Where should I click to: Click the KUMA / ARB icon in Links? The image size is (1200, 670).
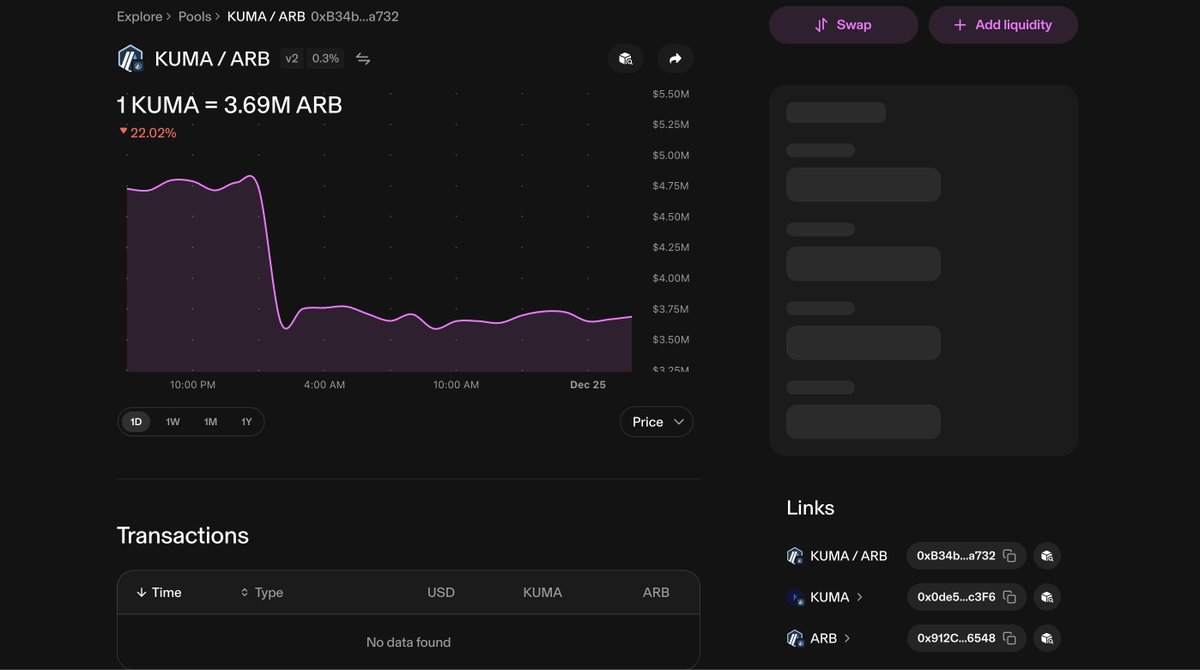click(x=795, y=556)
